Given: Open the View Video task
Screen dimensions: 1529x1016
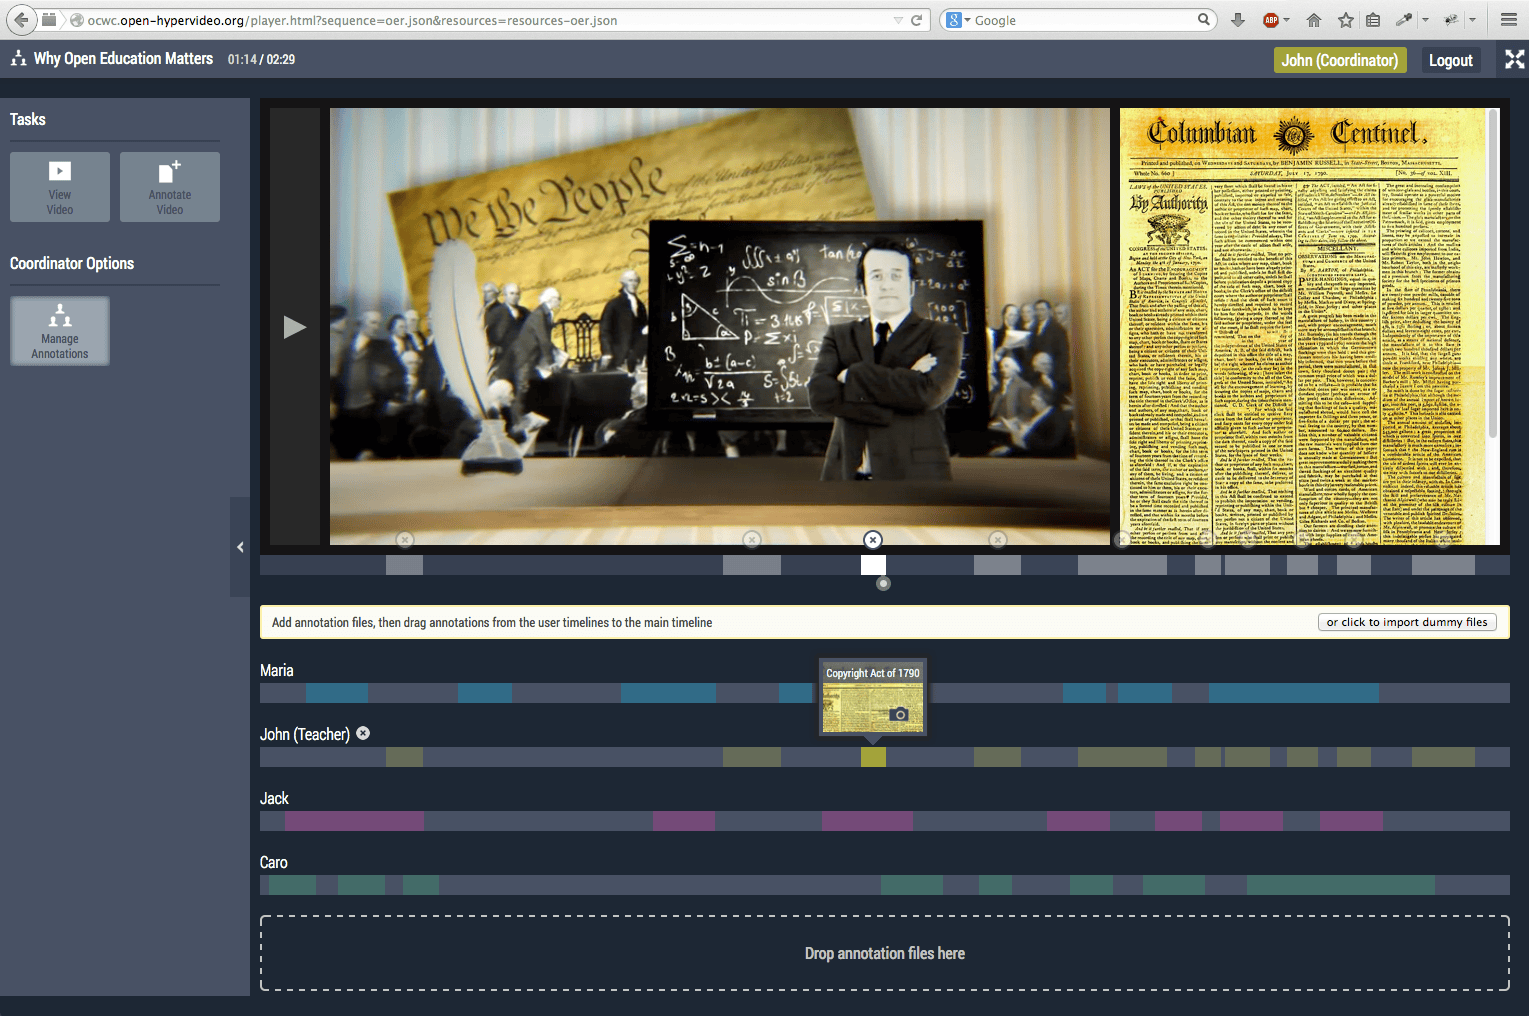Looking at the screenshot, I should tap(60, 187).
